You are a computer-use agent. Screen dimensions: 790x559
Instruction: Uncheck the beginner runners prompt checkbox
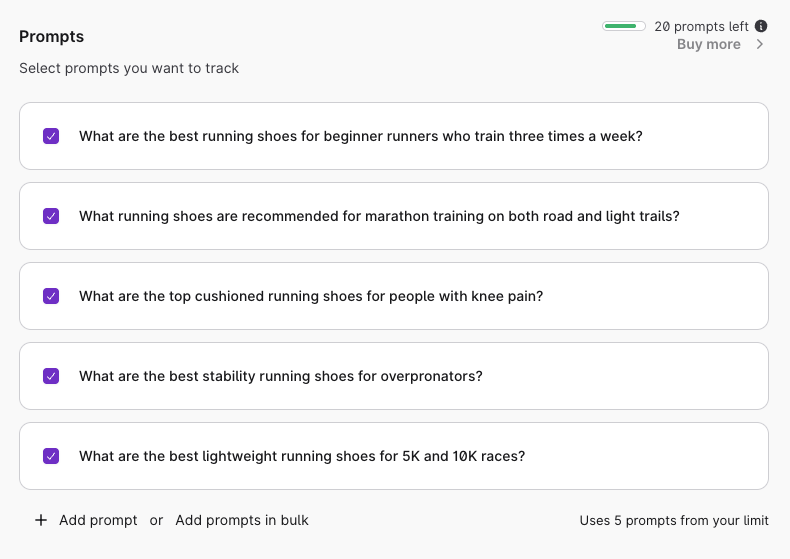[x=51, y=136]
